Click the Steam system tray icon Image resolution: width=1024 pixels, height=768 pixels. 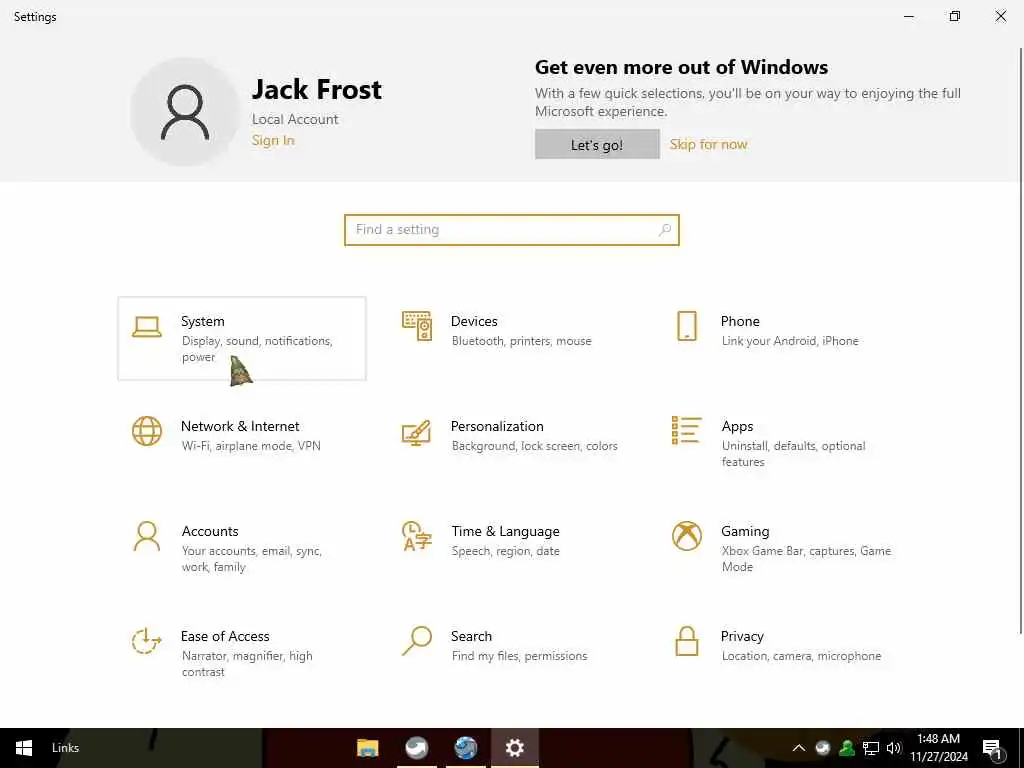[823, 748]
